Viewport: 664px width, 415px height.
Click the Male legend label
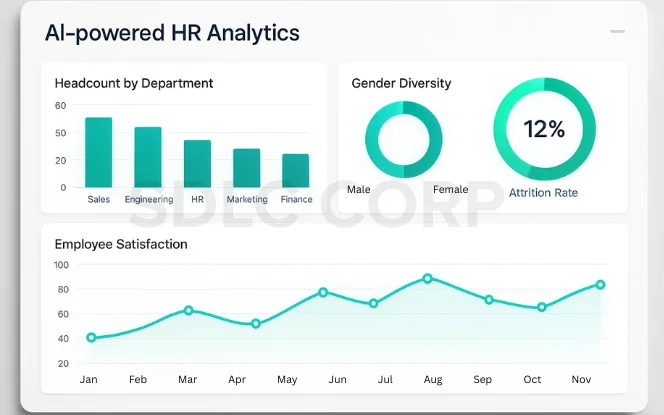tap(358, 189)
